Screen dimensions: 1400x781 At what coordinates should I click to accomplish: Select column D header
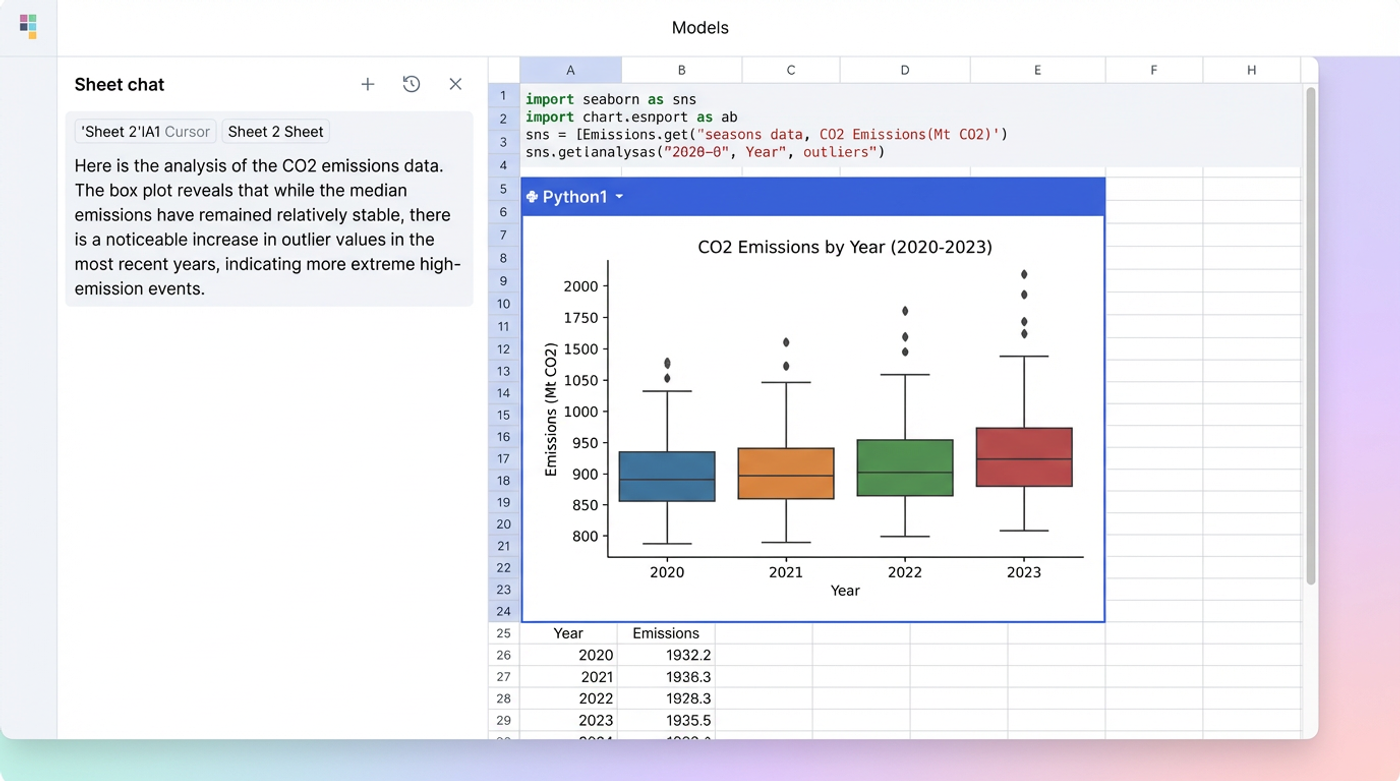[905, 70]
